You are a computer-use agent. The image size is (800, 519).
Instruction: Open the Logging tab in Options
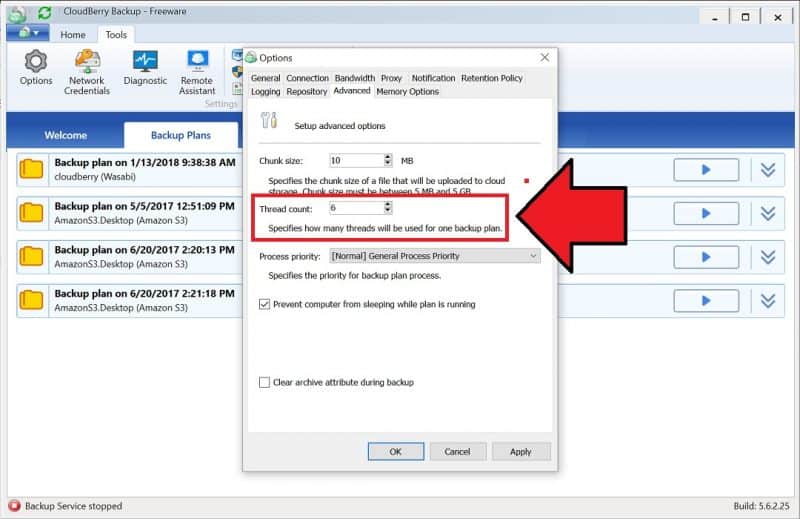[x=265, y=91]
